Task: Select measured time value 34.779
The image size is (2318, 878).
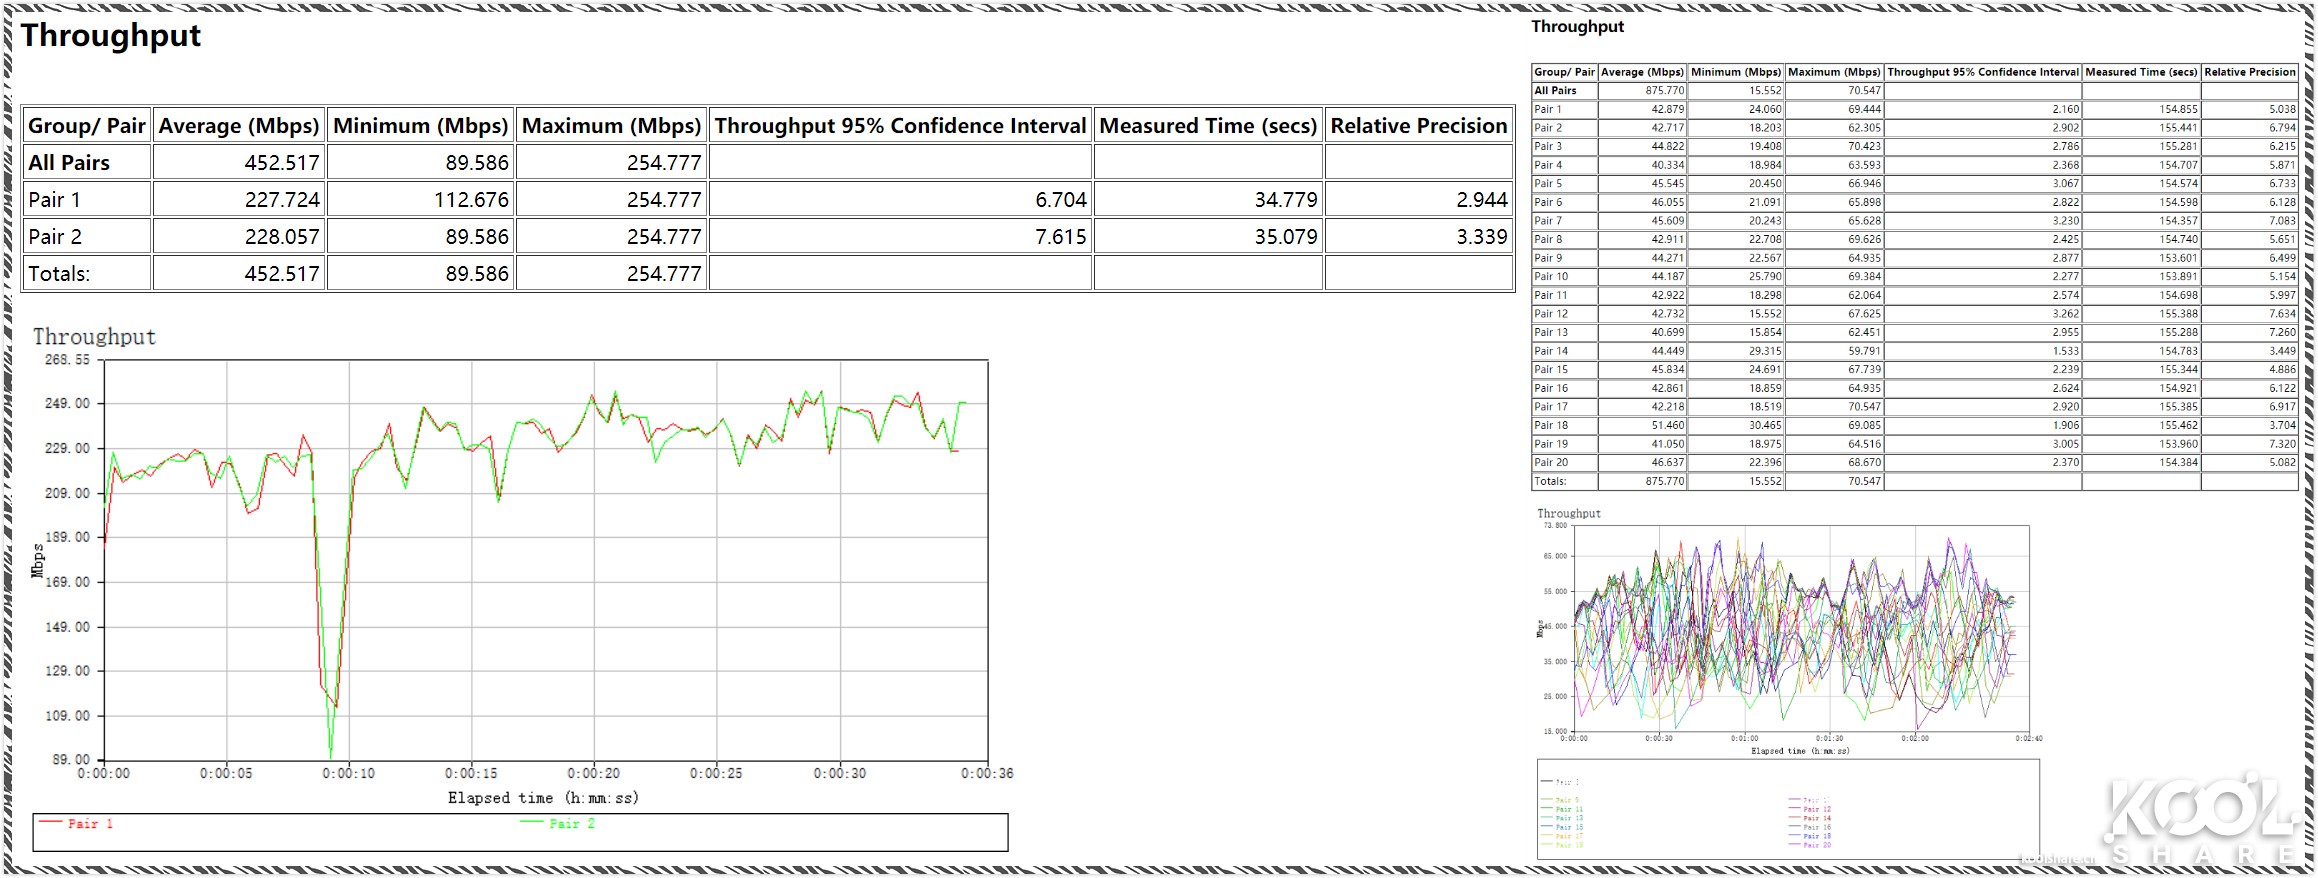Action: [x=1286, y=200]
